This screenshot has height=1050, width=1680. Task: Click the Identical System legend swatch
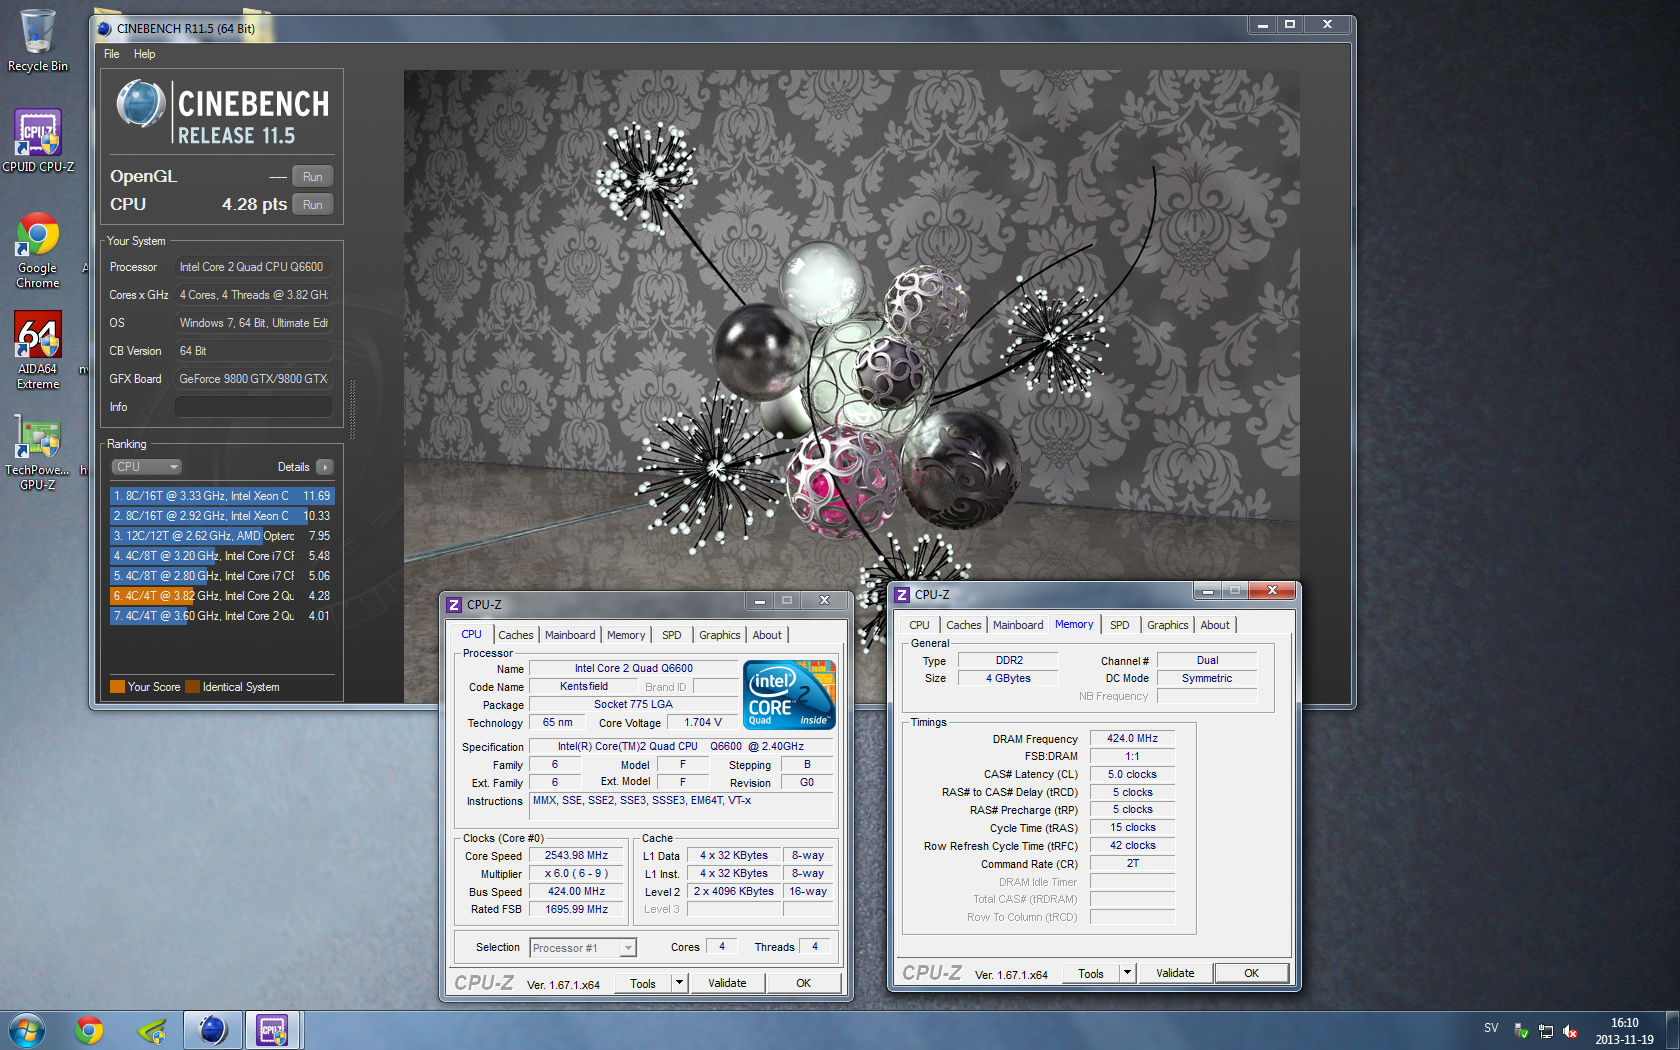click(193, 687)
